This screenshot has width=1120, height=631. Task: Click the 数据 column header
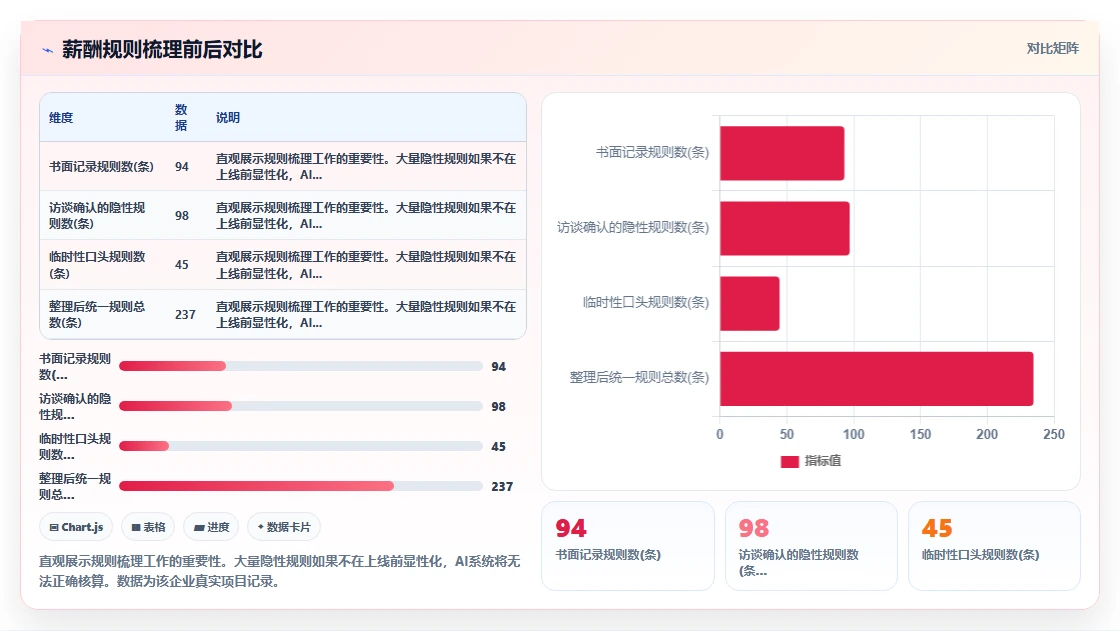pyautogui.click(x=181, y=118)
